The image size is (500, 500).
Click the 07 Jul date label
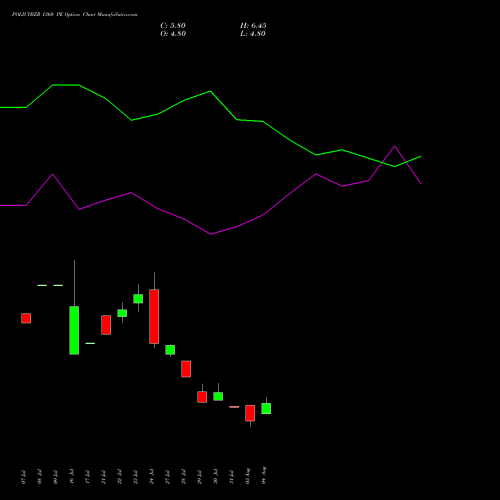pyautogui.click(x=23, y=477)
